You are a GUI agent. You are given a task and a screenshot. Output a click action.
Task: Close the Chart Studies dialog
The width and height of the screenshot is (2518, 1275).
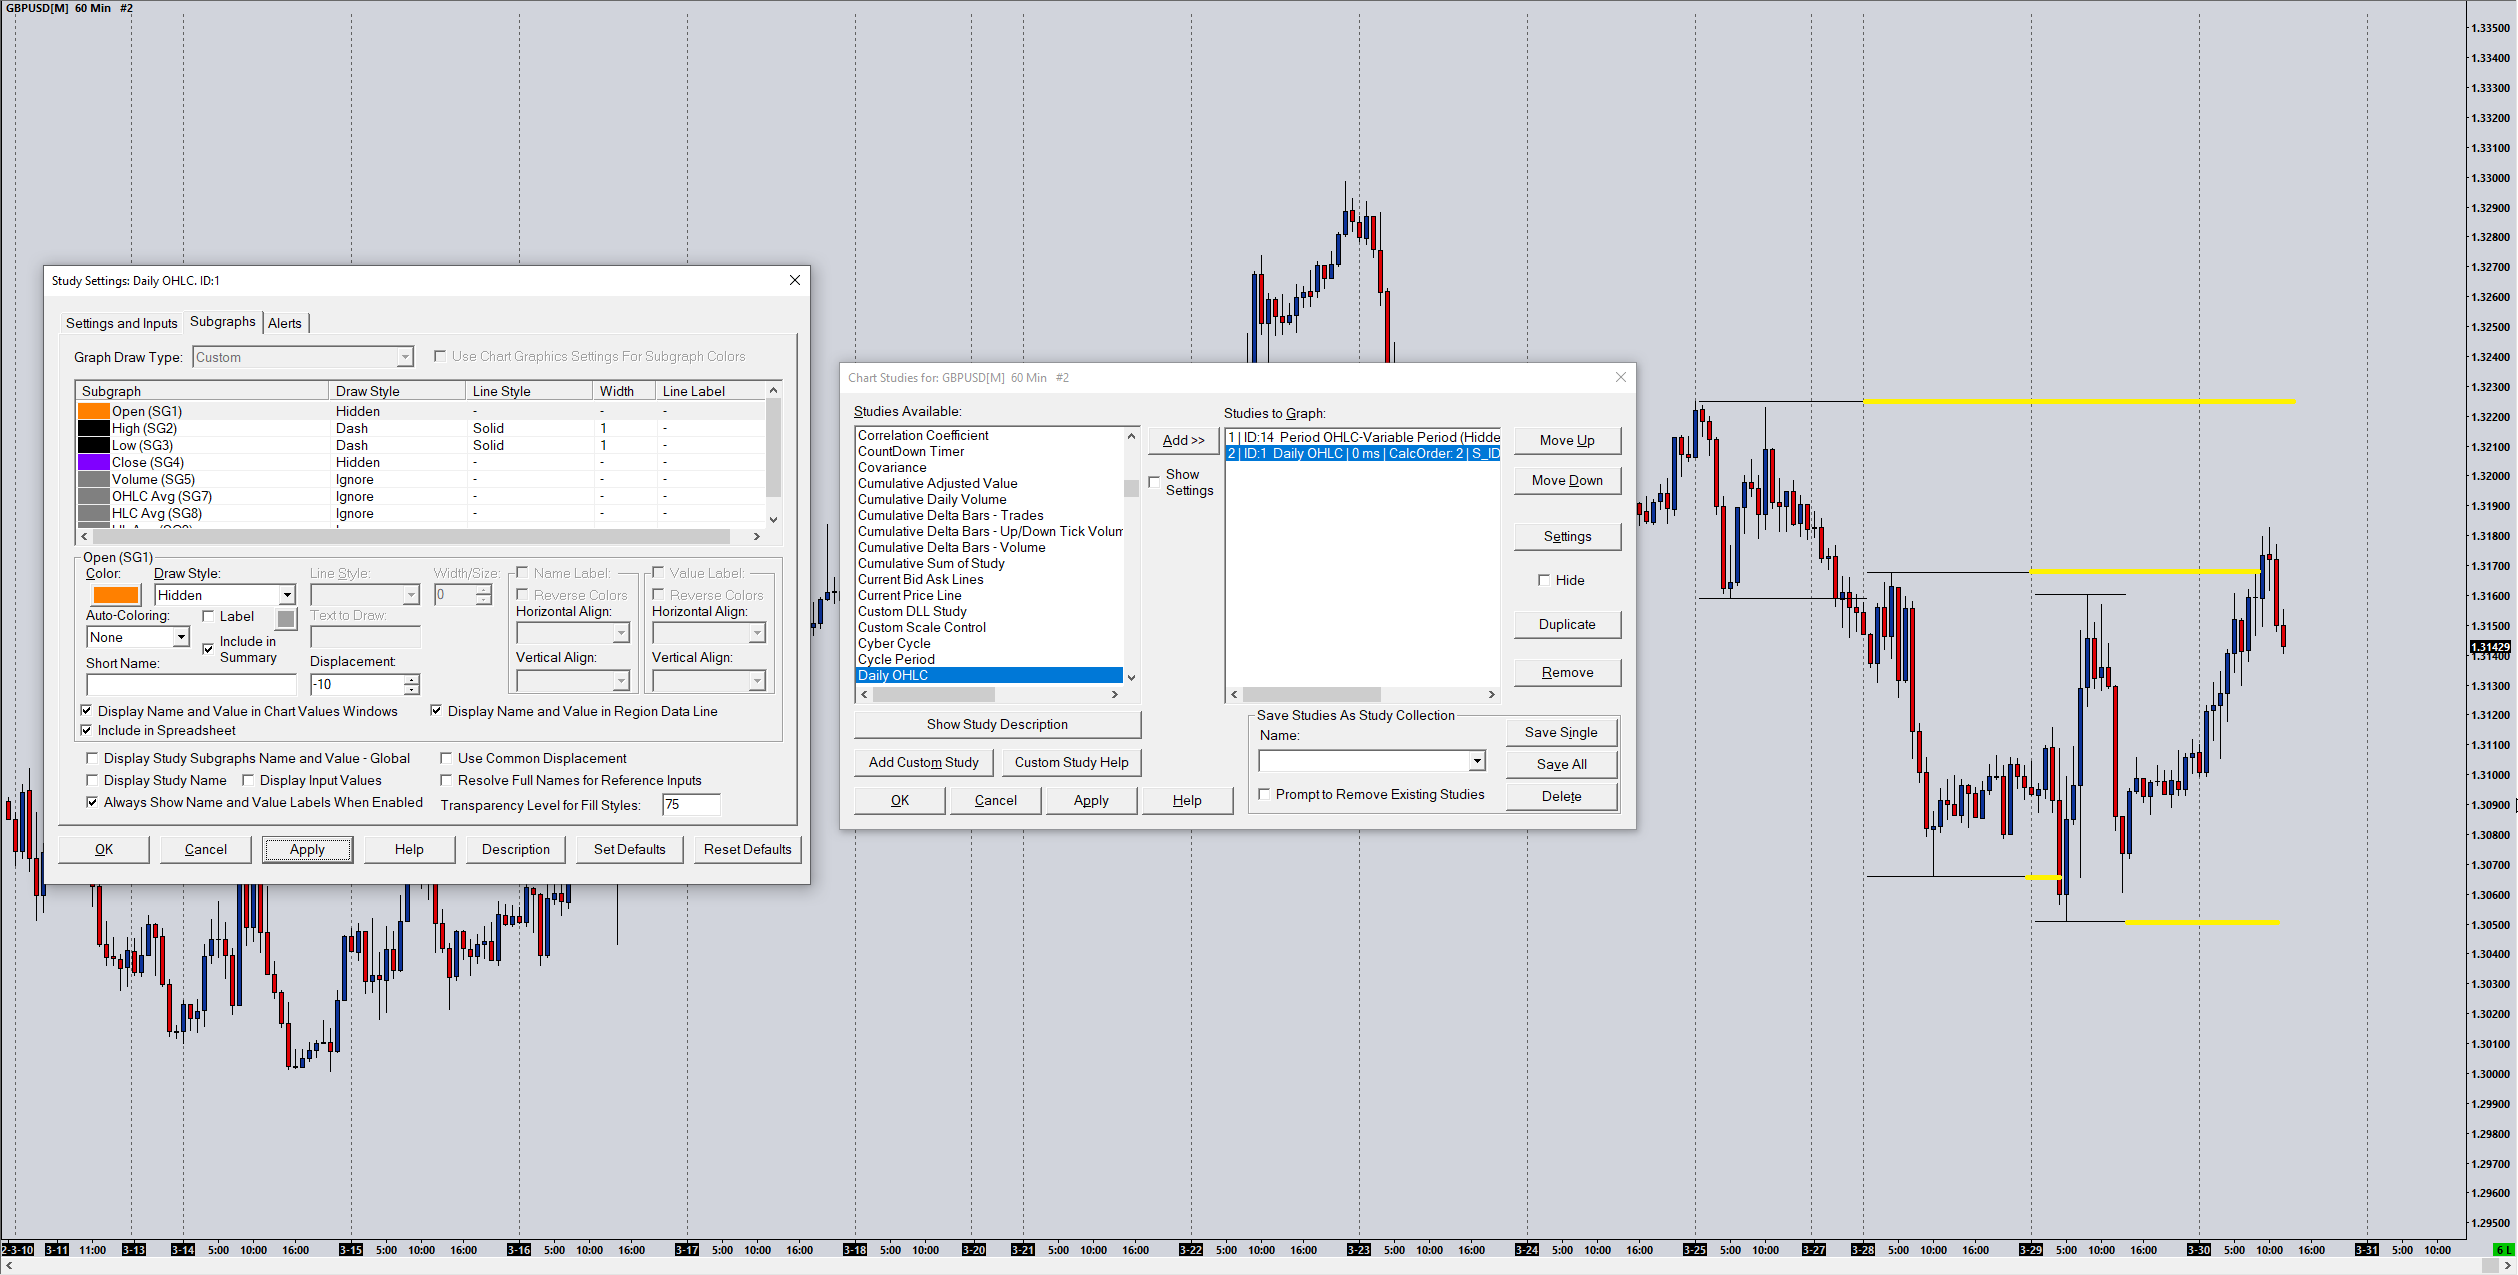coord(1620,377)
